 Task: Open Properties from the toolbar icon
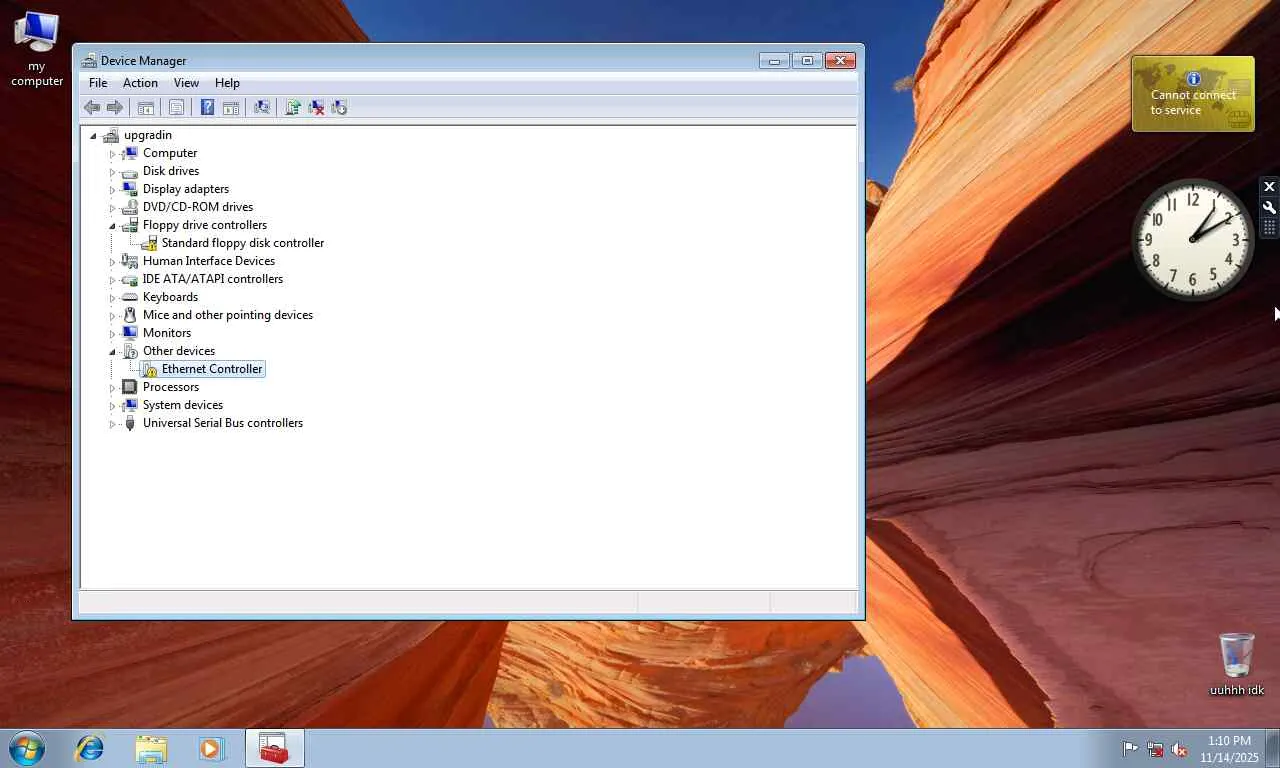(x=176, y=107)
